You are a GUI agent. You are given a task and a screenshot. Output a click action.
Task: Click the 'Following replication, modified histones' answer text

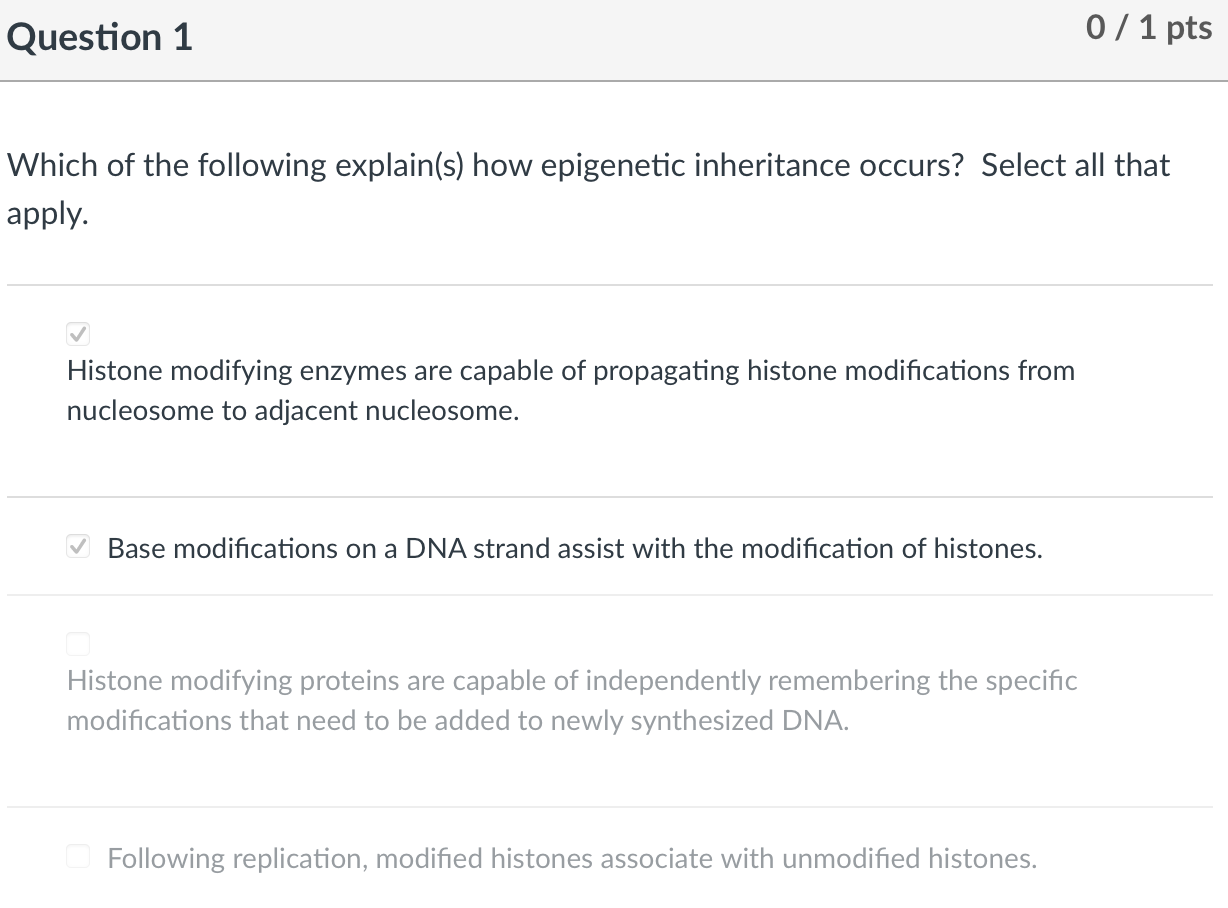(572, 858)
